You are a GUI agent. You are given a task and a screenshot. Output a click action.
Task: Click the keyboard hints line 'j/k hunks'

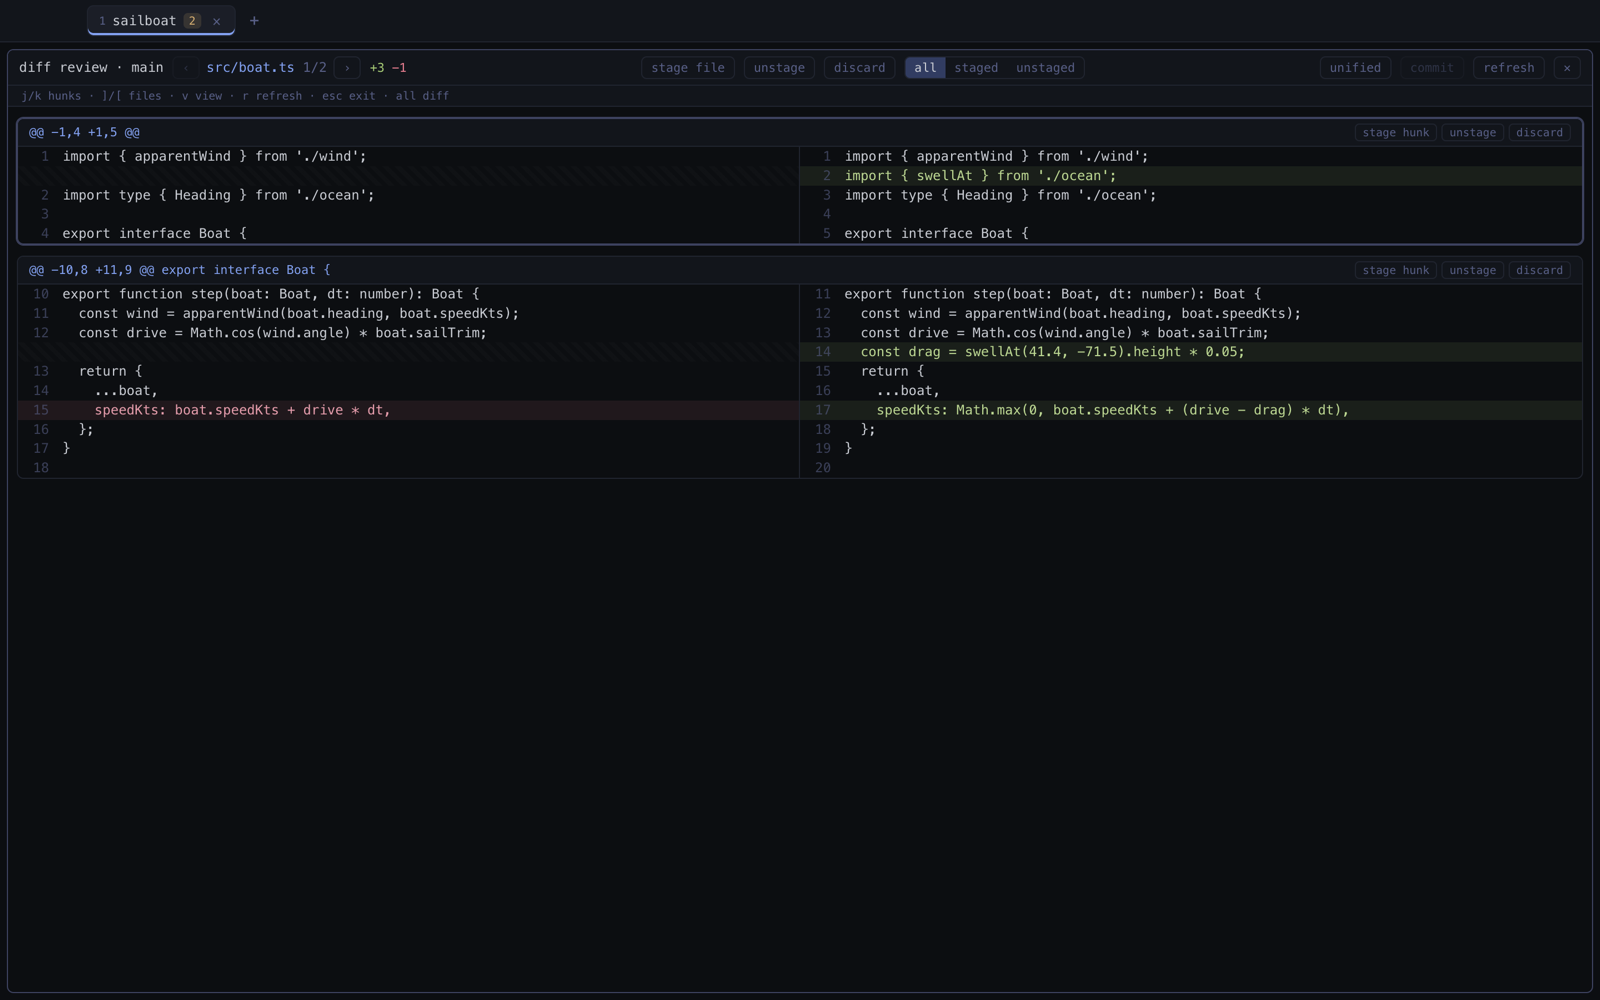point(235,96)
